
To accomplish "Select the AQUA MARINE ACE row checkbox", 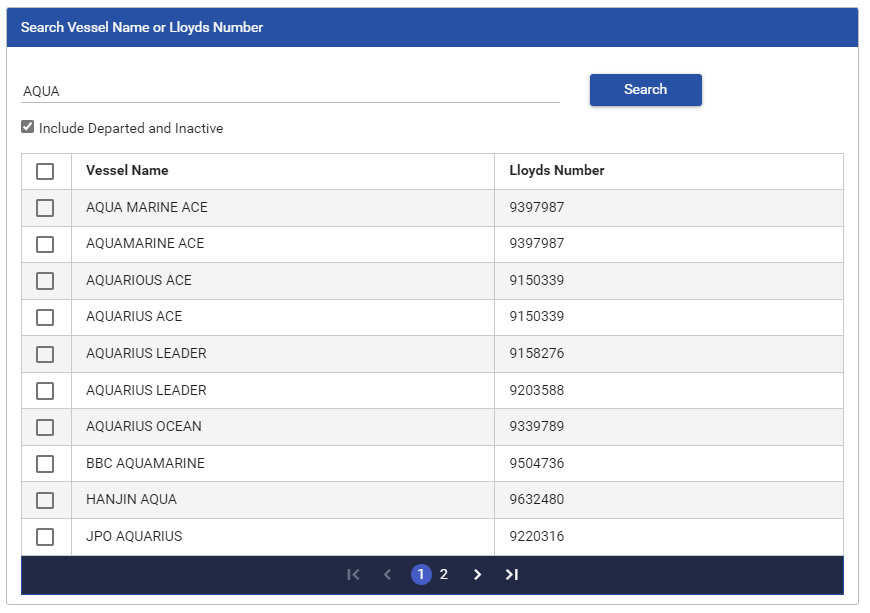I will click(45, 208).
